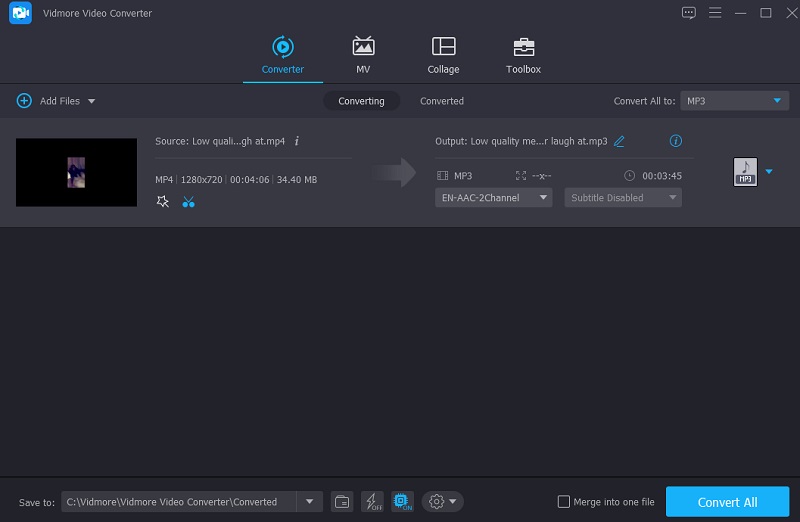Click the video thumbnail preview
800x522 pixels.
(77, 172)
